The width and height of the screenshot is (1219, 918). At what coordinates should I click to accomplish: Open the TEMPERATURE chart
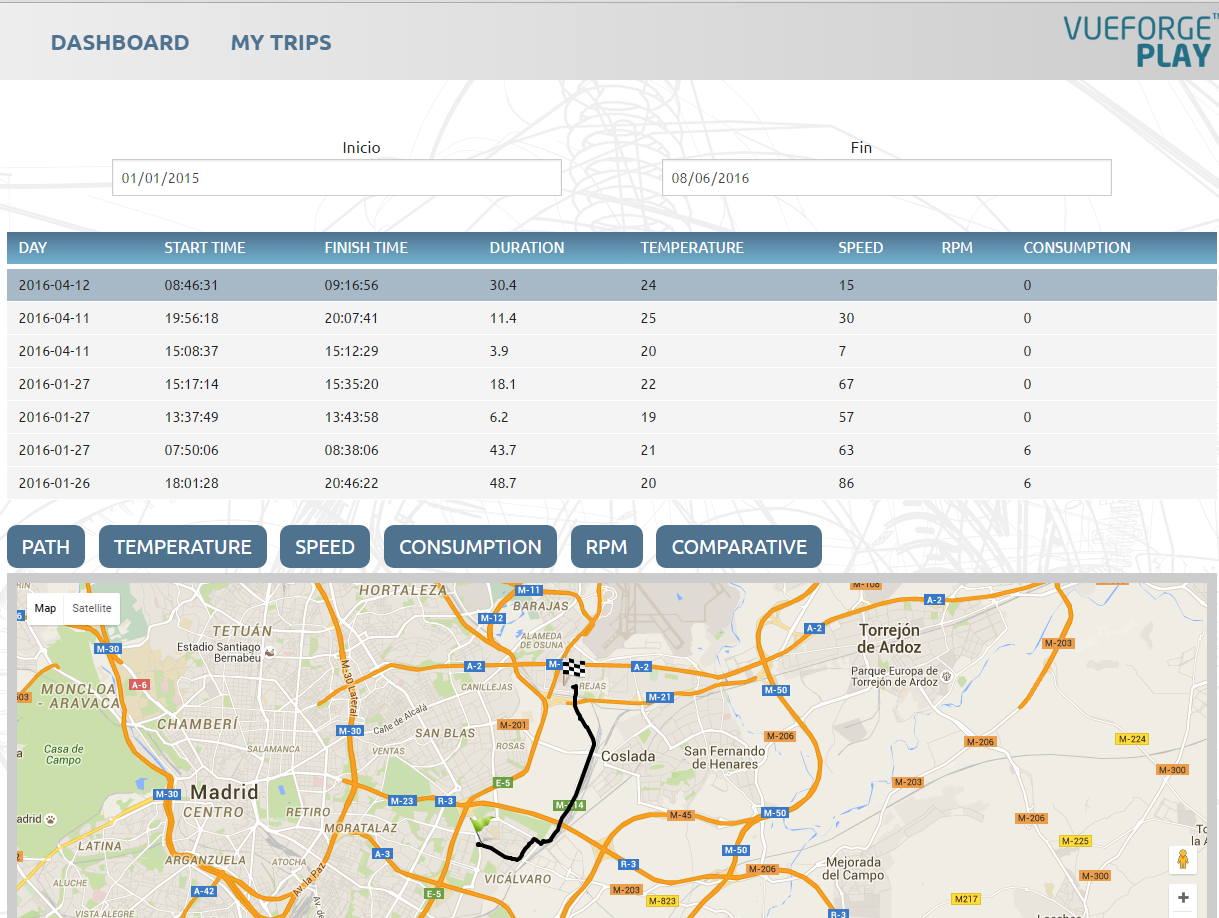183,547
